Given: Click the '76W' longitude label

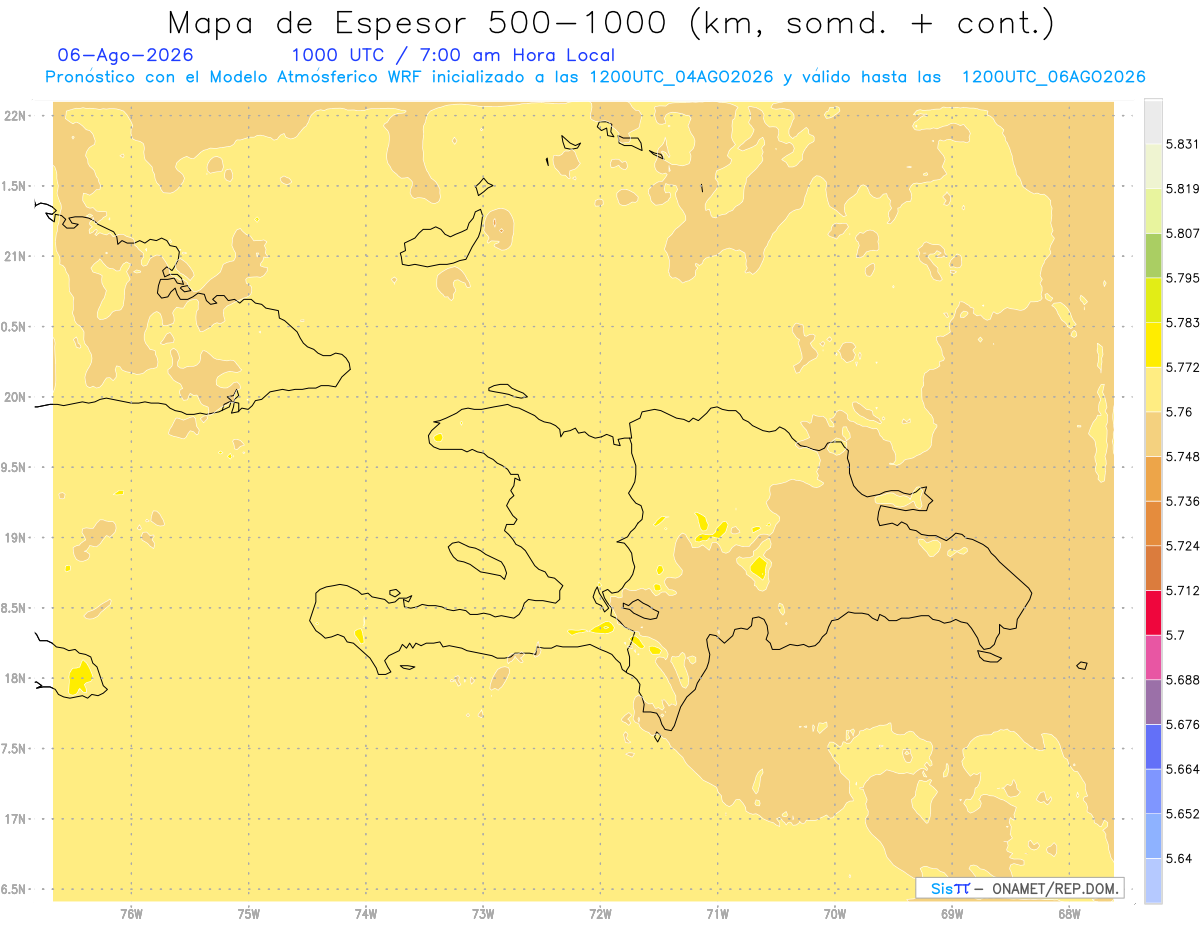Looking at the screenshot, I should coord(131,913).
